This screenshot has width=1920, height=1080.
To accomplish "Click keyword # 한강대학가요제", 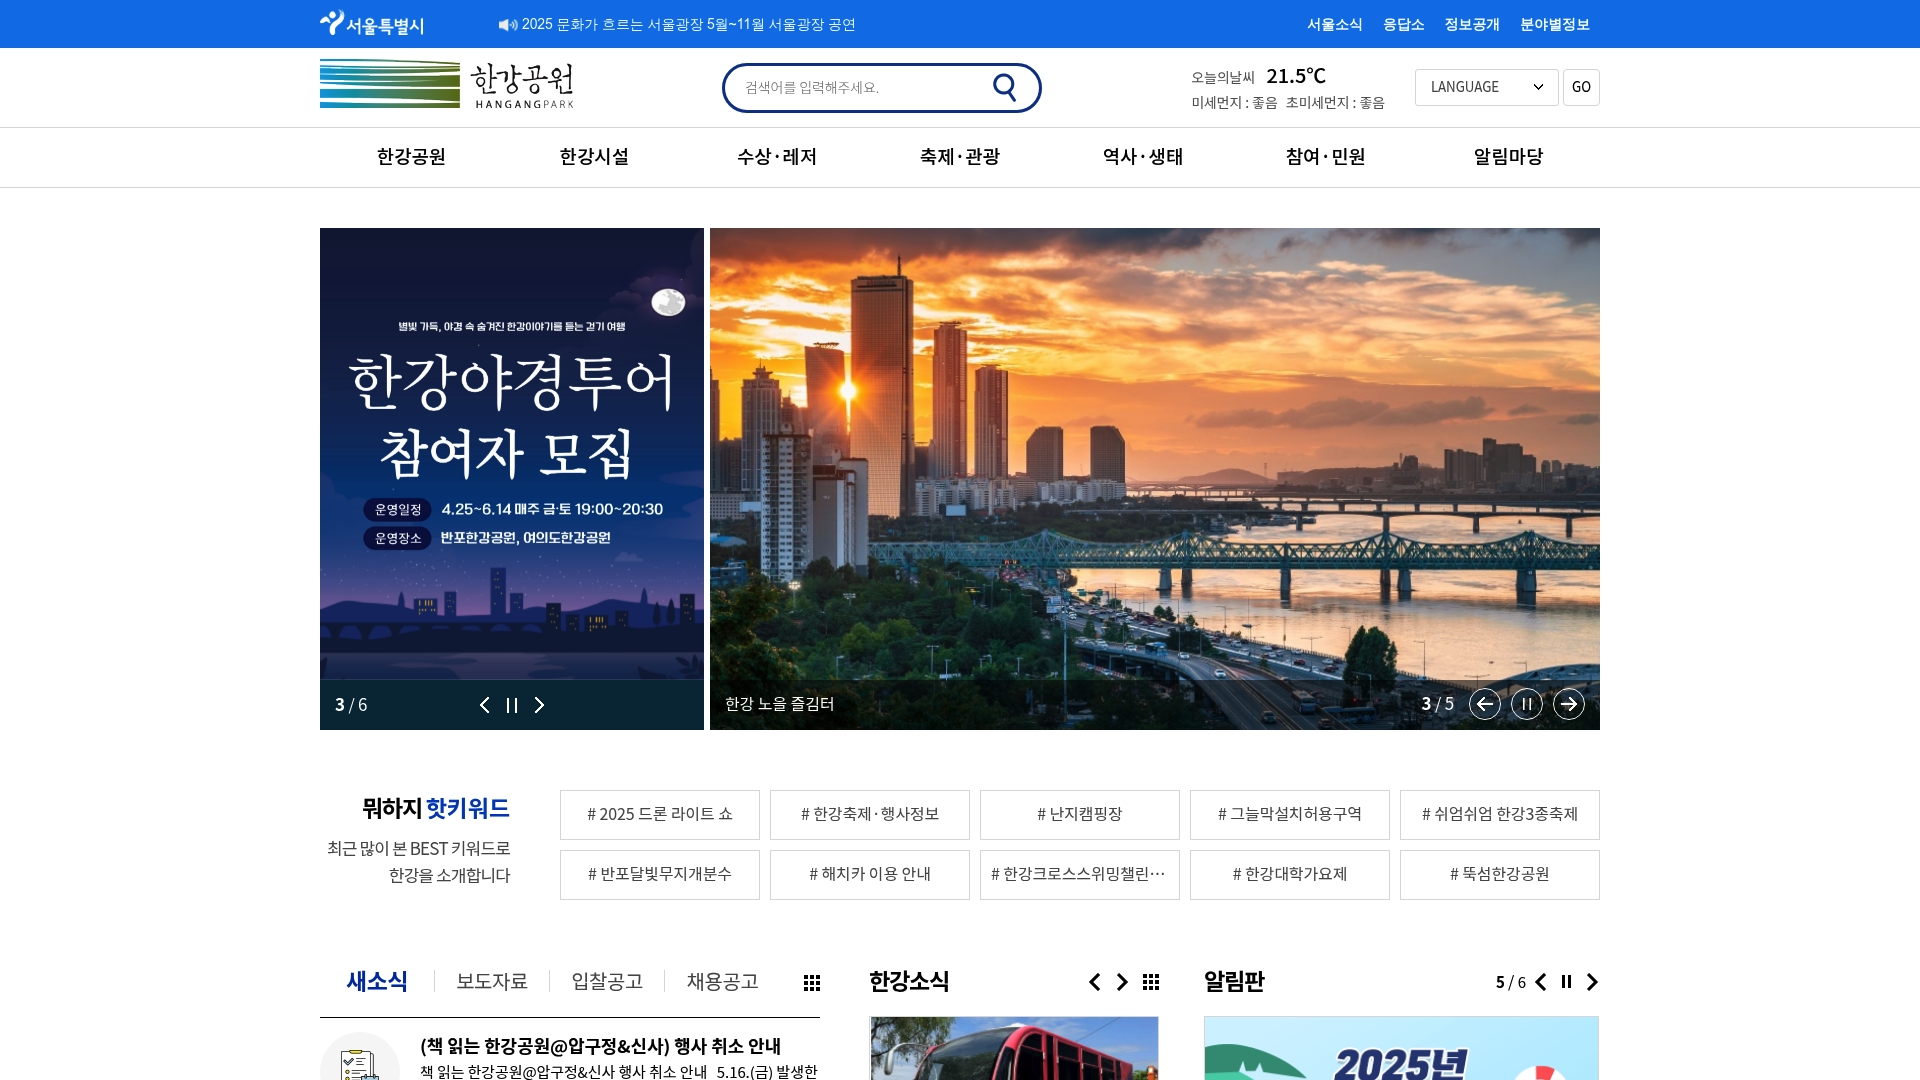I will [x=1290, y=875].
